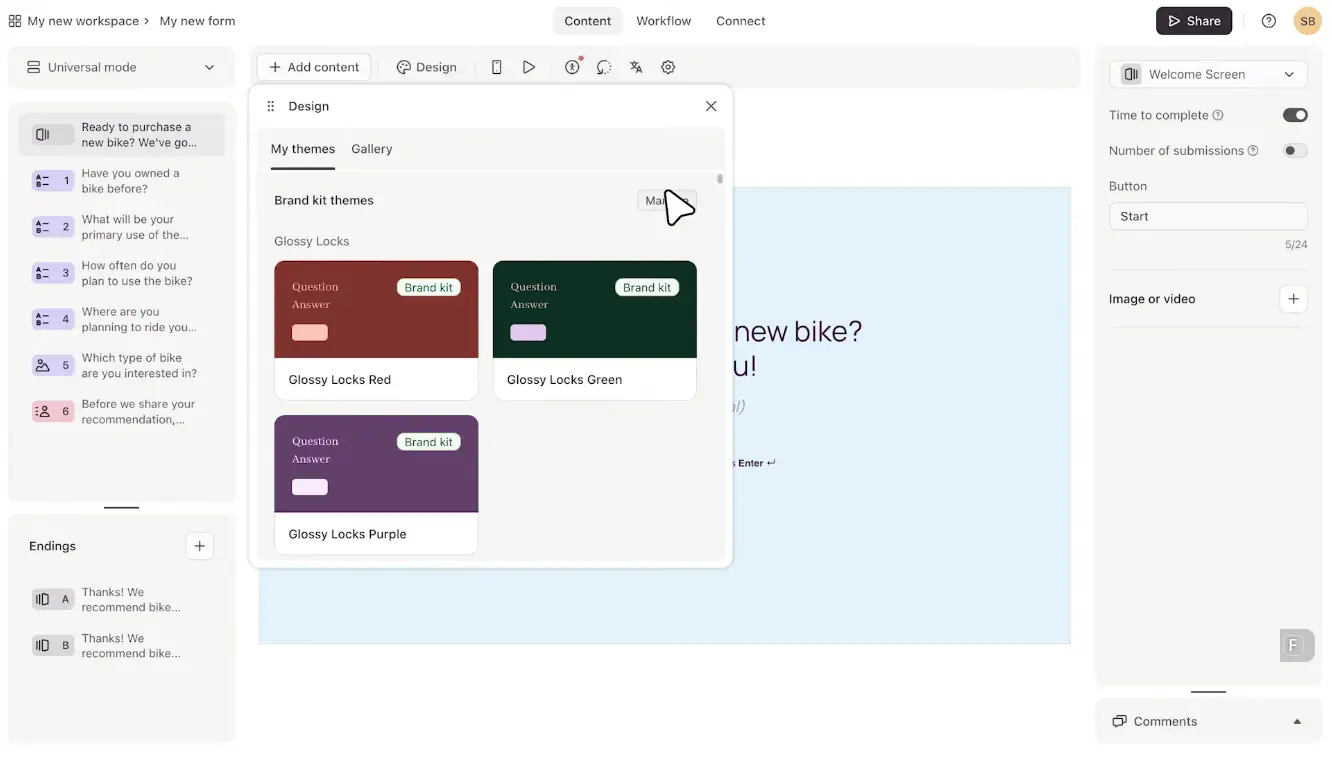1332x758 pixels.
Task: Switch to the Content tab
Action: click(588, 21)
